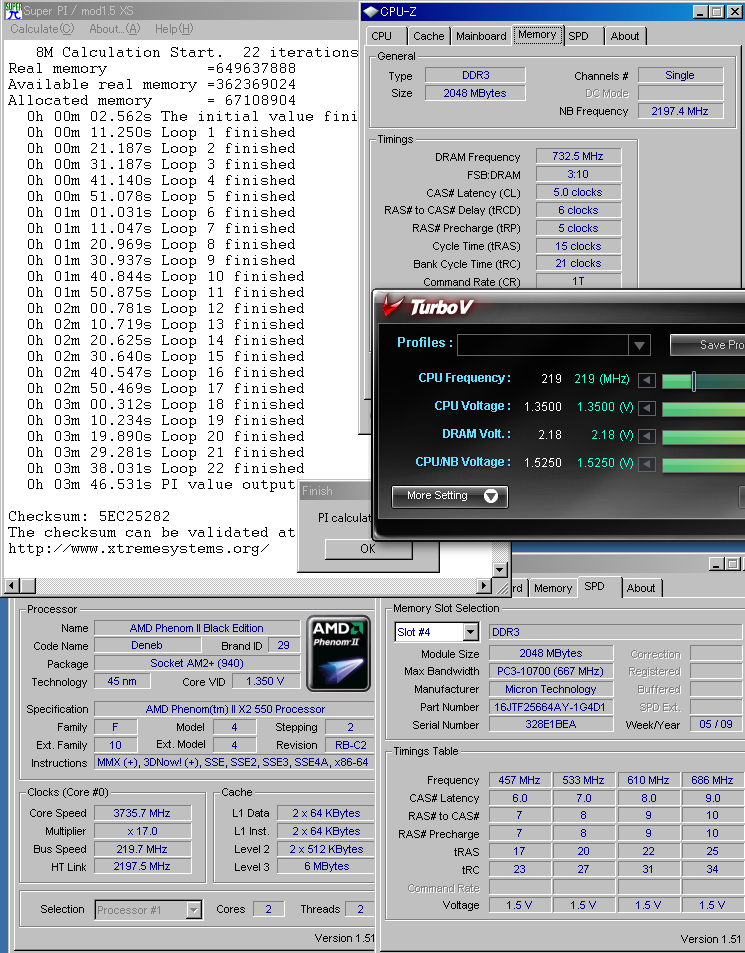The image size is (745, 953).
Task: Decrease CPU/NB Voltage with left arrow
Action: tap(647, 464)
